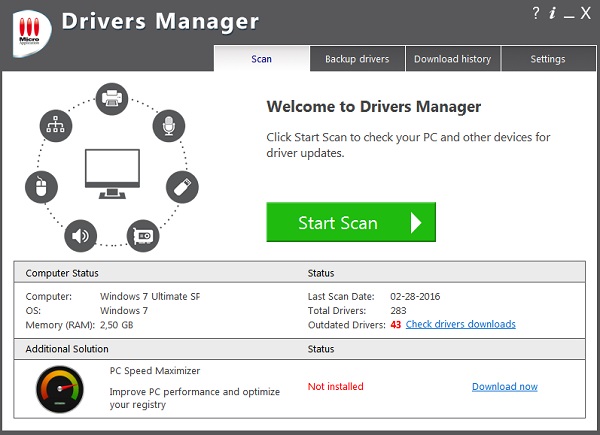This screenshot has width=600, height=435.
Task: Click the Drivers Manager title text
Action: [160, 21]
